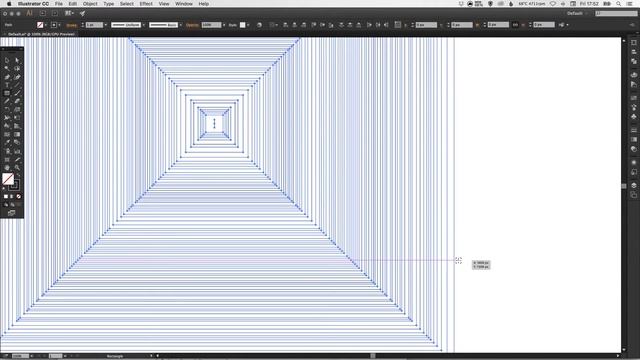
Task: Select the Shape Builder tool
Action: coord(7,126)
